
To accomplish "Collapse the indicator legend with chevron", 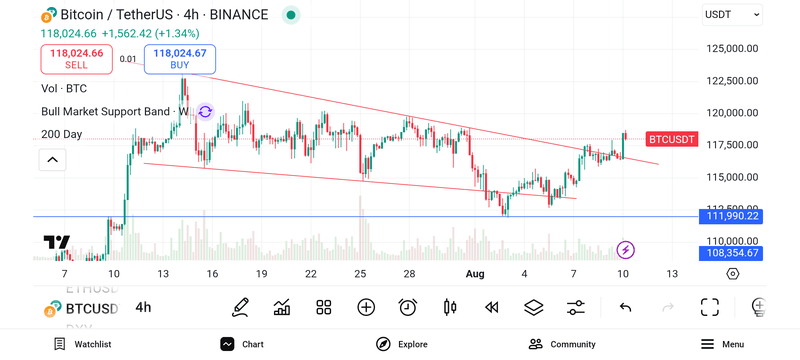I will pyautogui.click(x=53, y=160).
